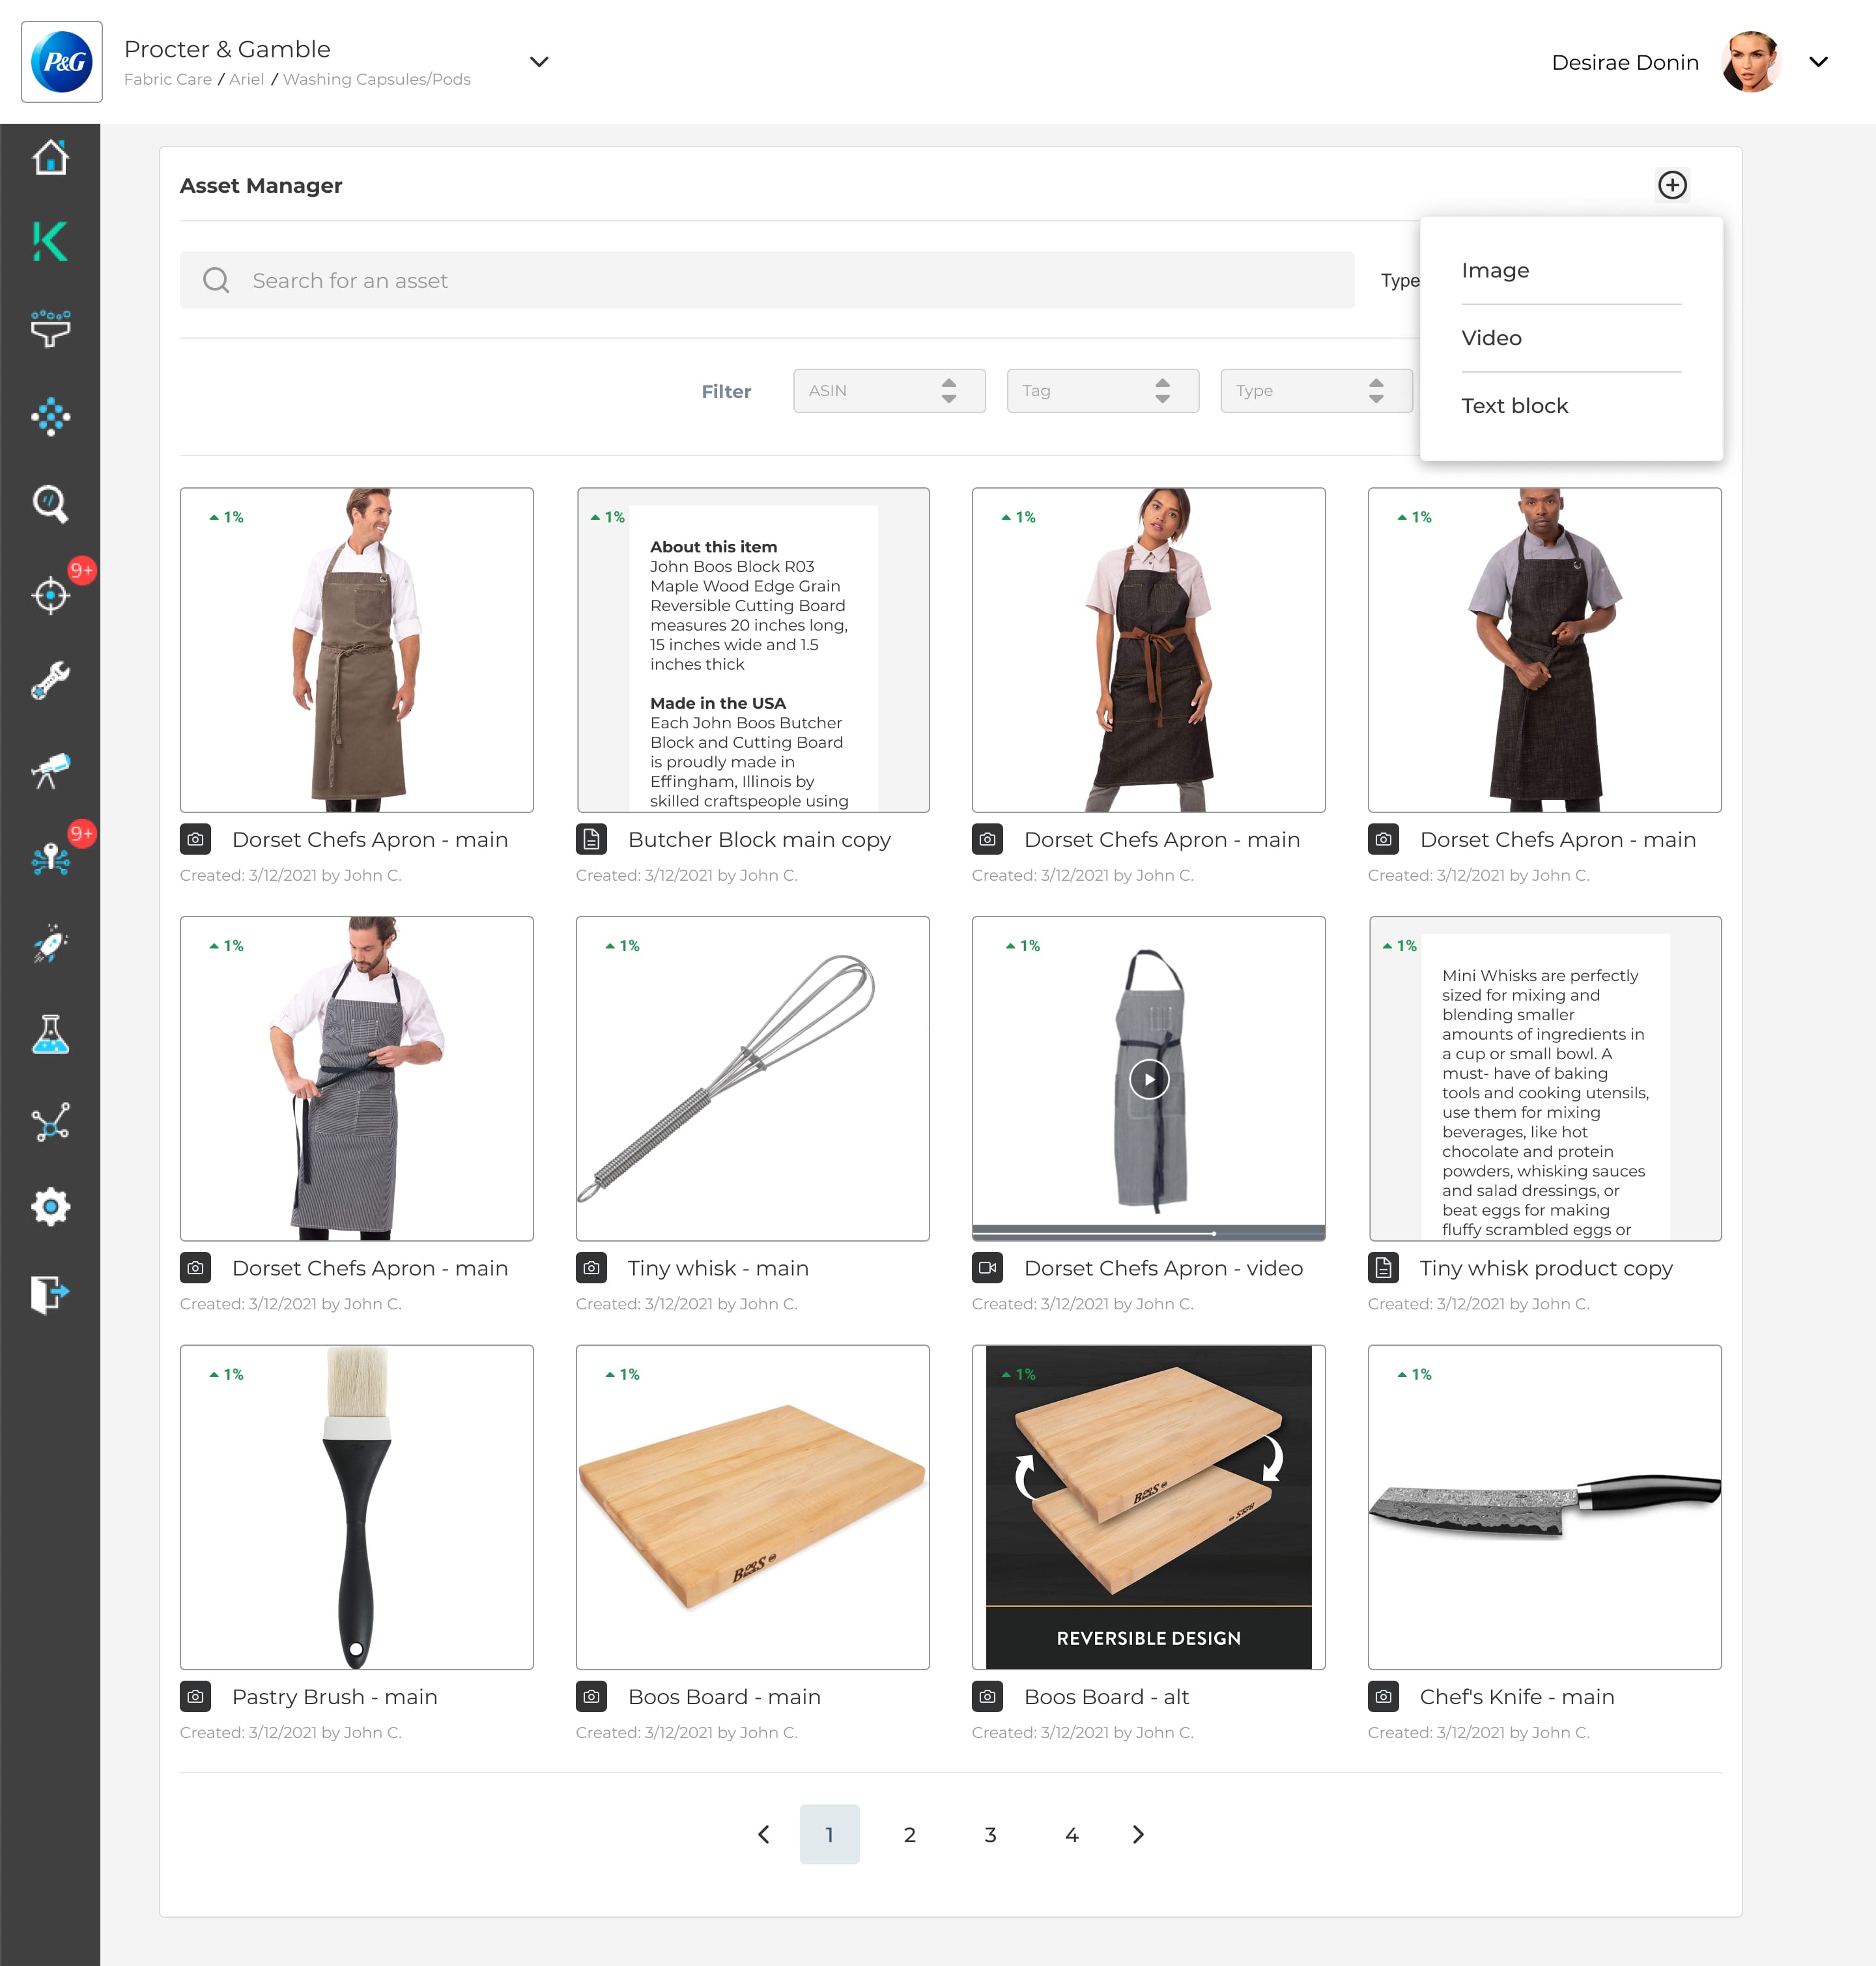Click the lab flask icon in the sidebar
Screen dimensions: 1876x1966
pos(50,1034)
